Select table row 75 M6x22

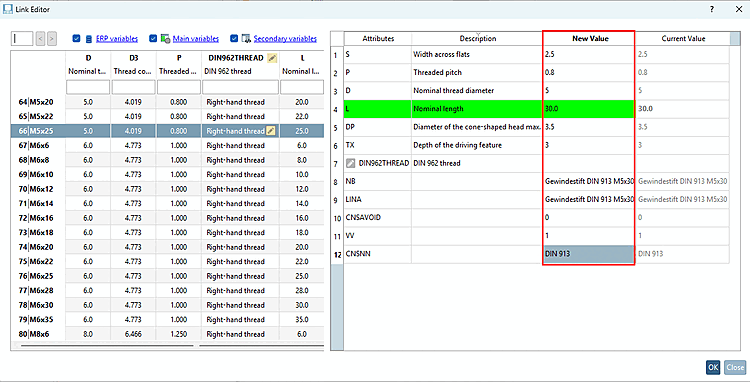(x=167, y=262)
